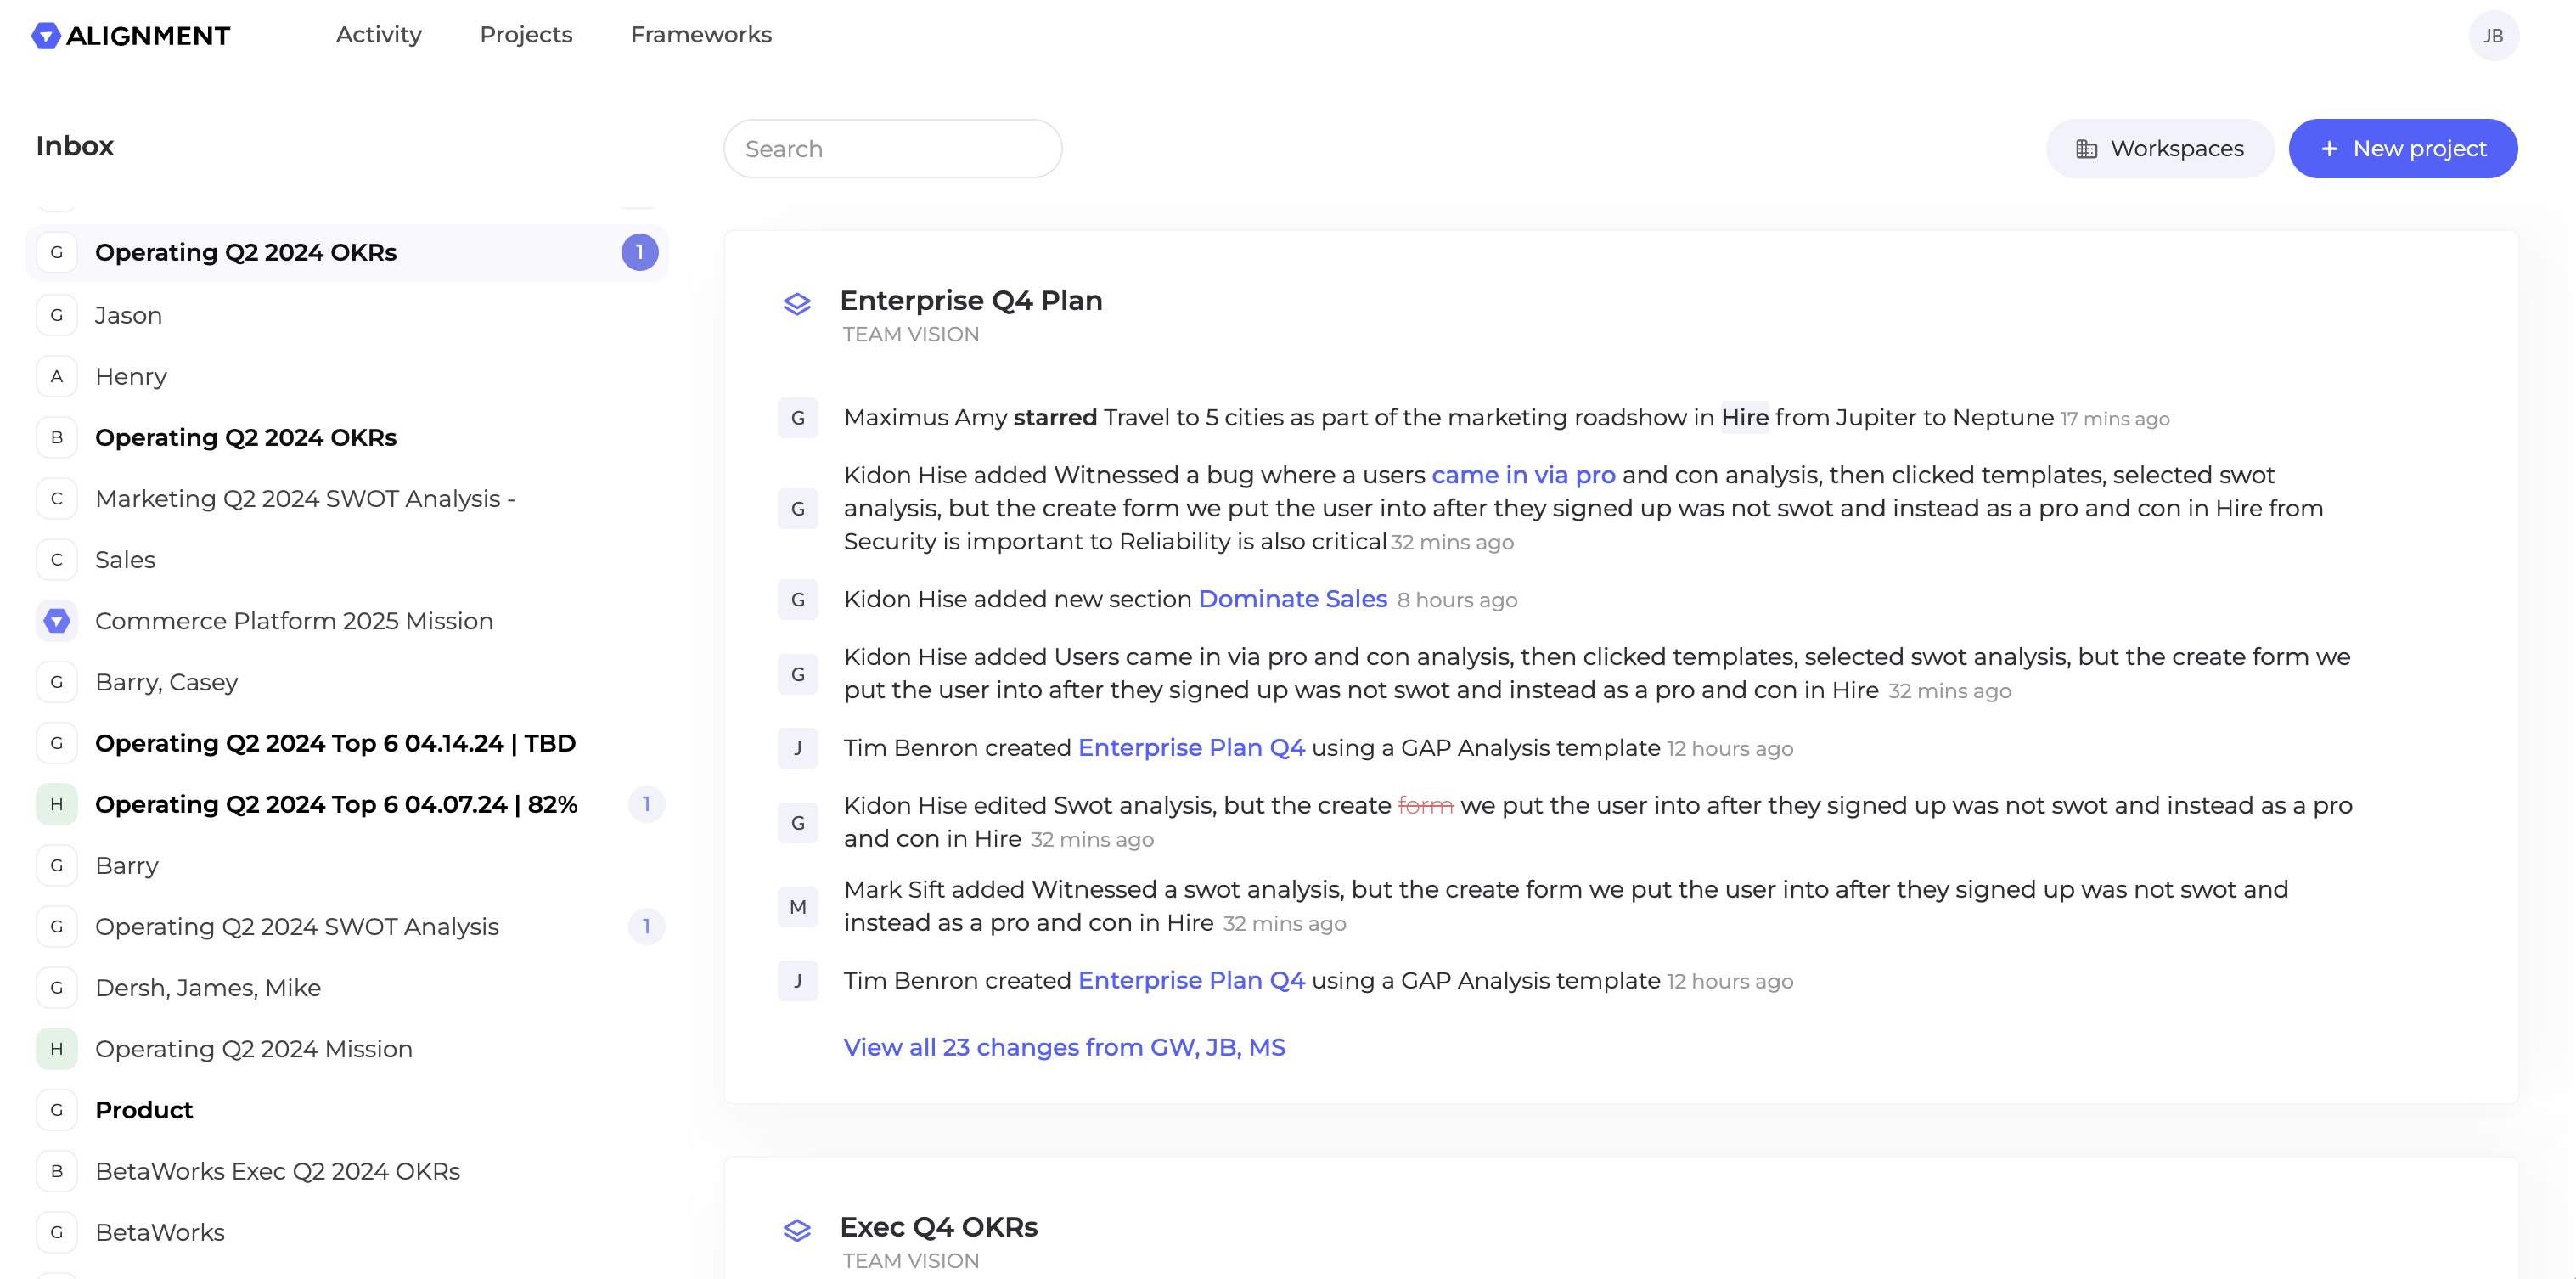The image size is (2576, 1279).
Task: Click the building icon inside the Workspaces button
Action: point(2087,148)
